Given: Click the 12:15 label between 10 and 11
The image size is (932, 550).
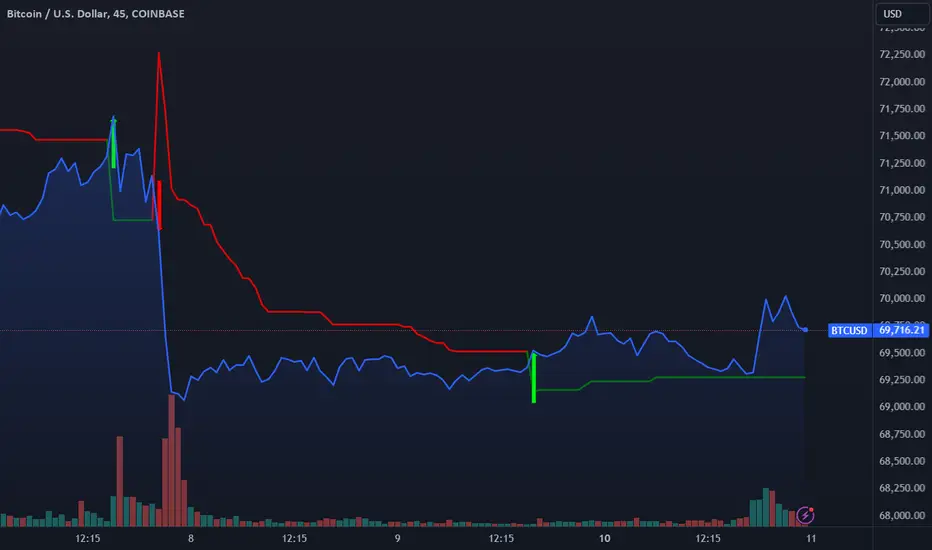Looking at the screenshot, I should click(x=708, y=538).
